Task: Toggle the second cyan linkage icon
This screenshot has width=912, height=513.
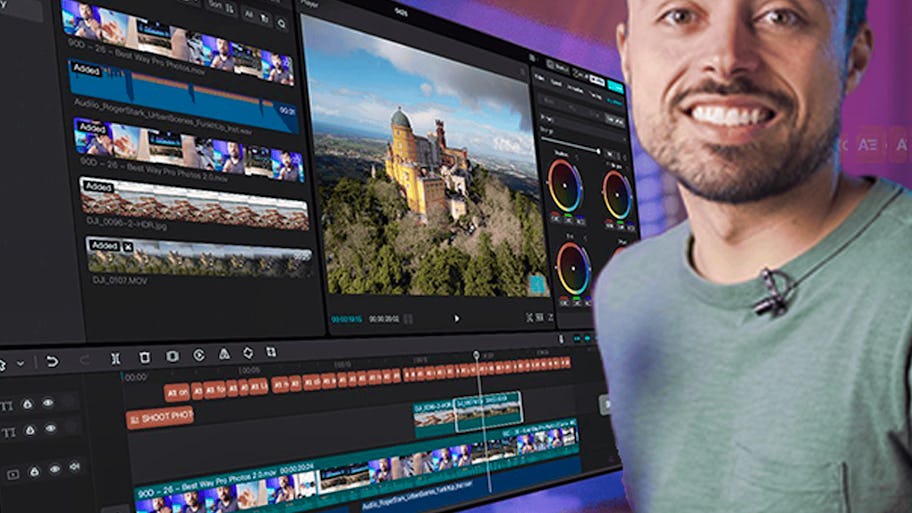Action: pyautogui.click(x=587, y=339)
